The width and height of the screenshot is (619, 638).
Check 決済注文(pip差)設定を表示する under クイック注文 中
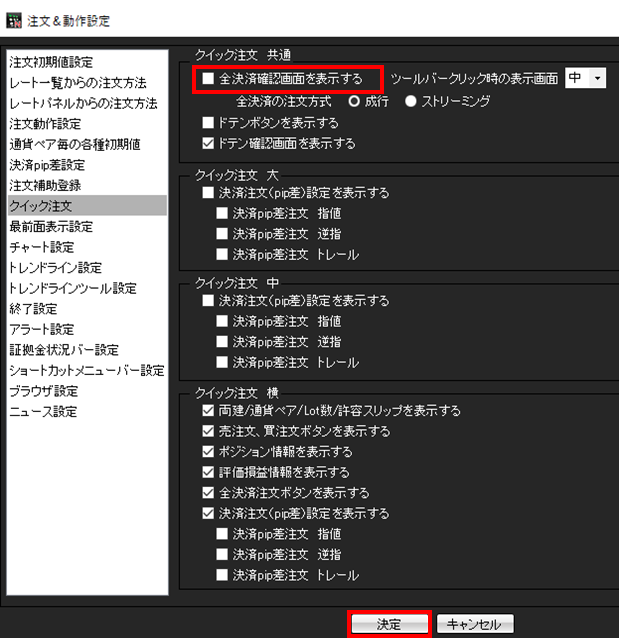tap(208, 301)
